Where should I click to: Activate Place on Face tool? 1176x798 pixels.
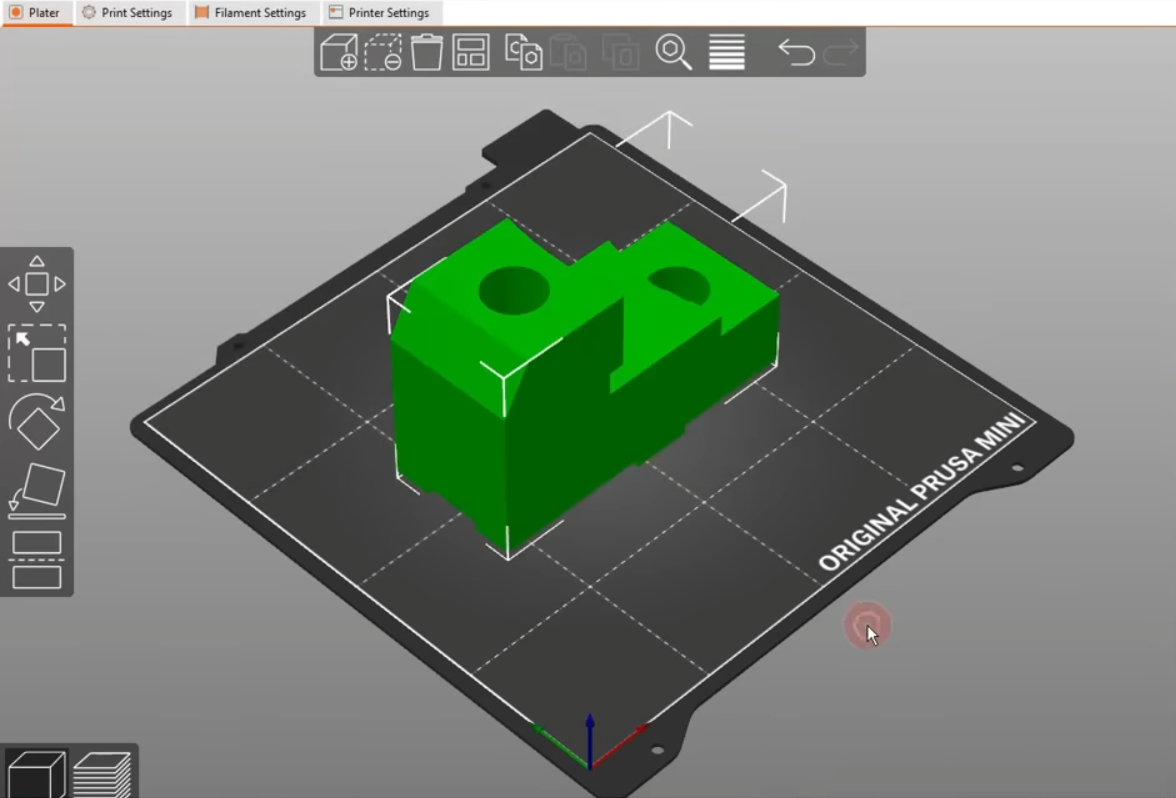click(x=37, y=491)
